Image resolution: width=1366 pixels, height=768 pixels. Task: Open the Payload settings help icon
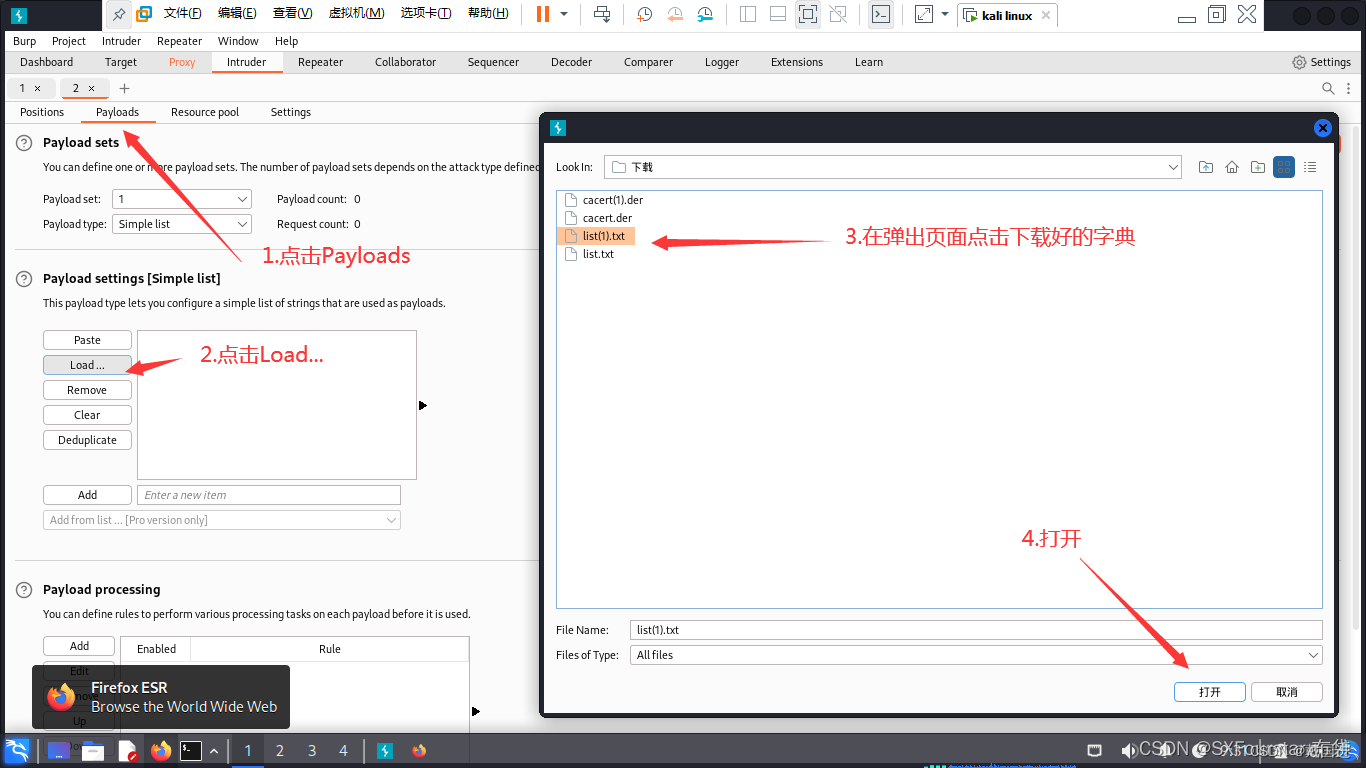click(x=24, y=279)
